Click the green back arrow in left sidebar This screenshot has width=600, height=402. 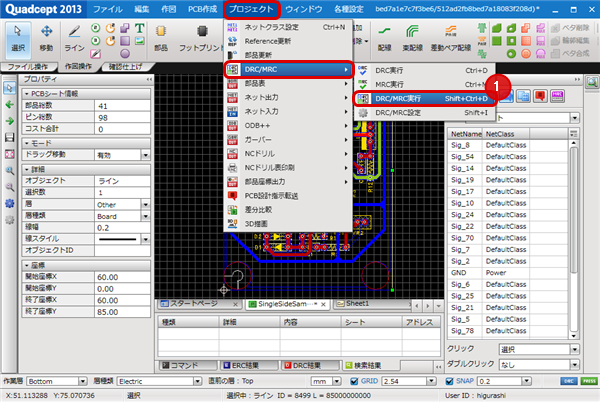[x=10, y=104]
